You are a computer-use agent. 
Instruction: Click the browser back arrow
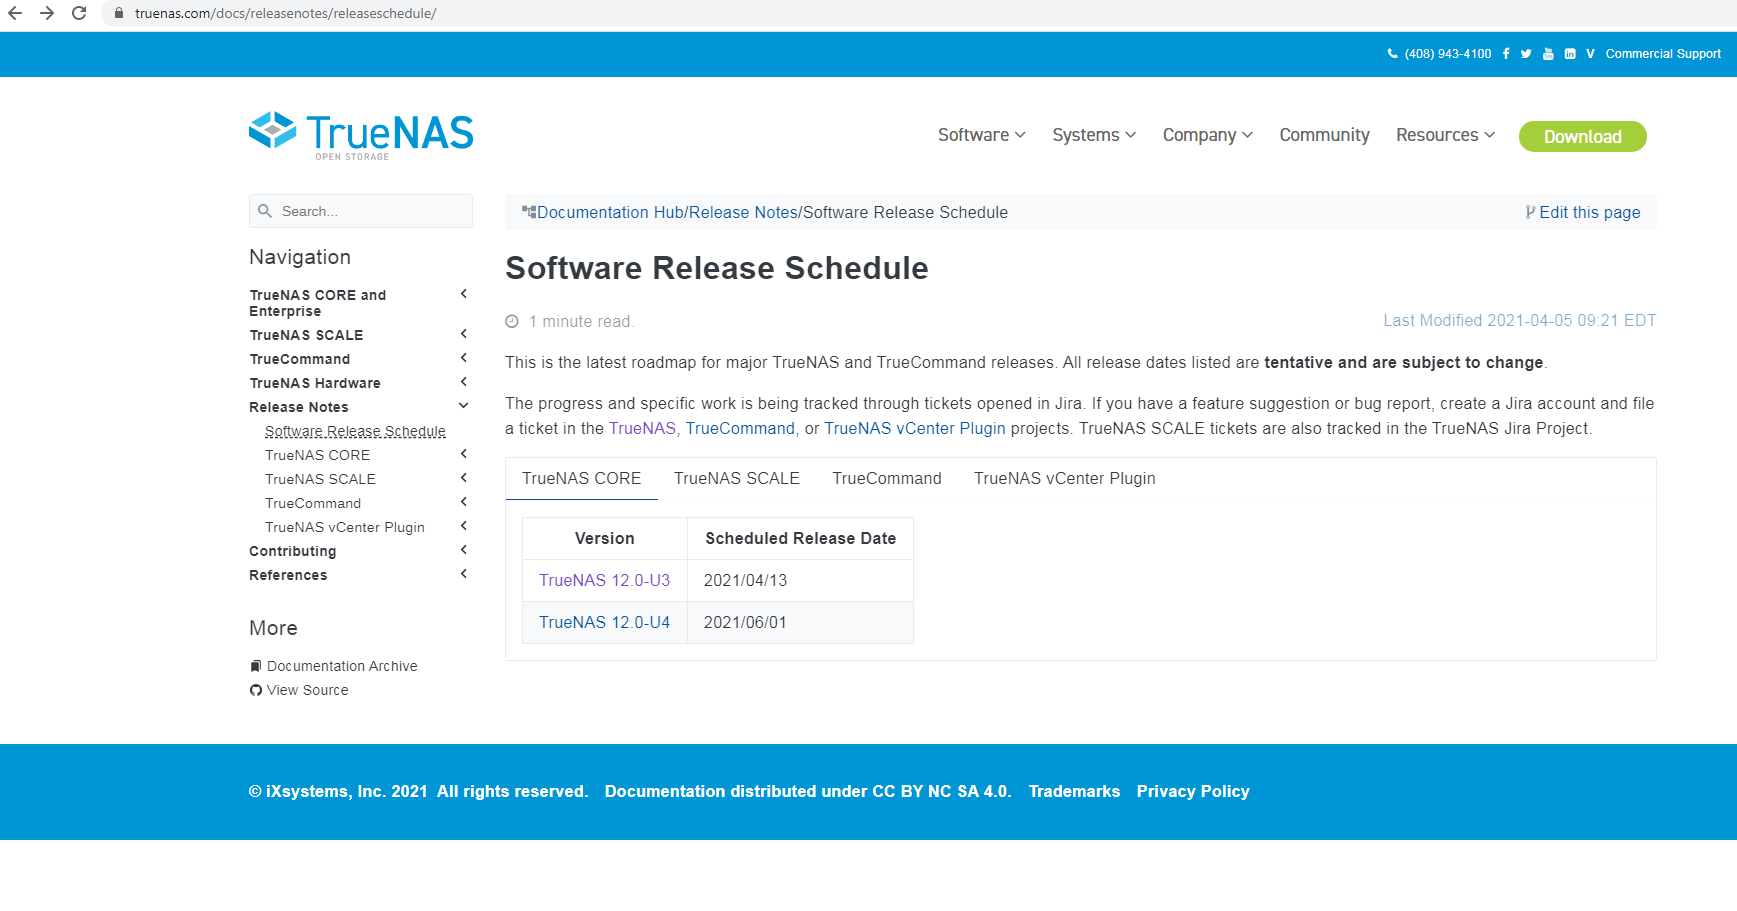click(15, 13)
